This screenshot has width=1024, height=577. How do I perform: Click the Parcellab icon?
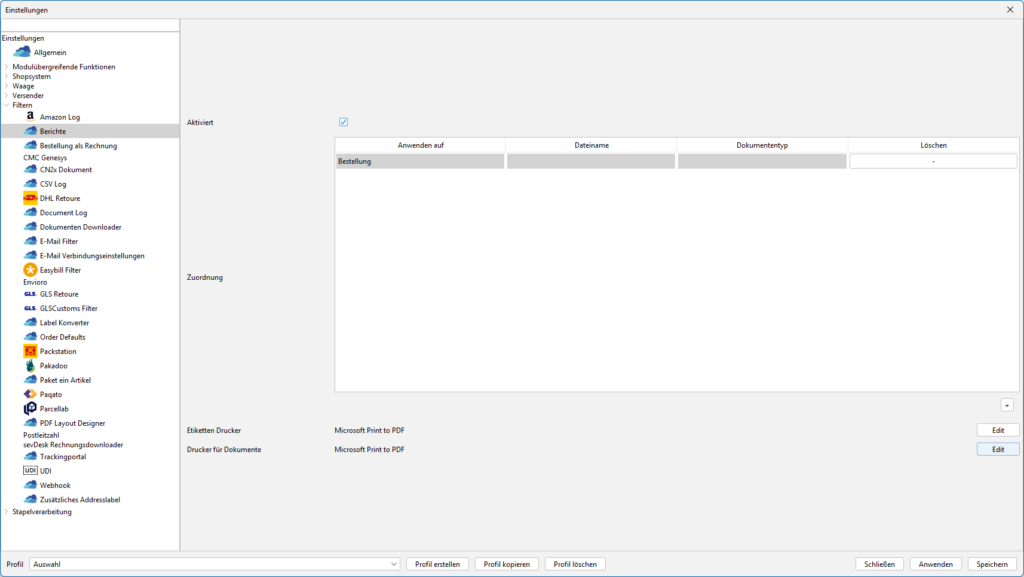[30, 408]
